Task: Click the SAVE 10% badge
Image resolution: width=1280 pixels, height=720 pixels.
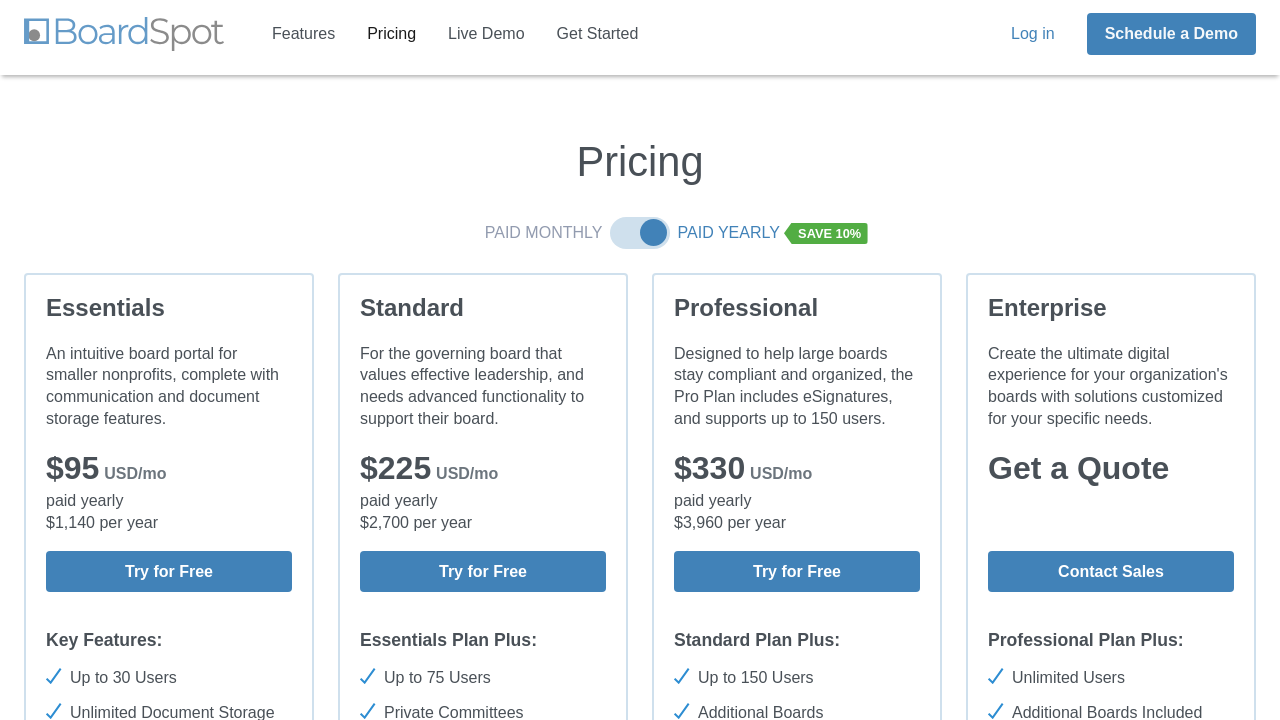Action: pyautogui.click(x=828, y=234)
